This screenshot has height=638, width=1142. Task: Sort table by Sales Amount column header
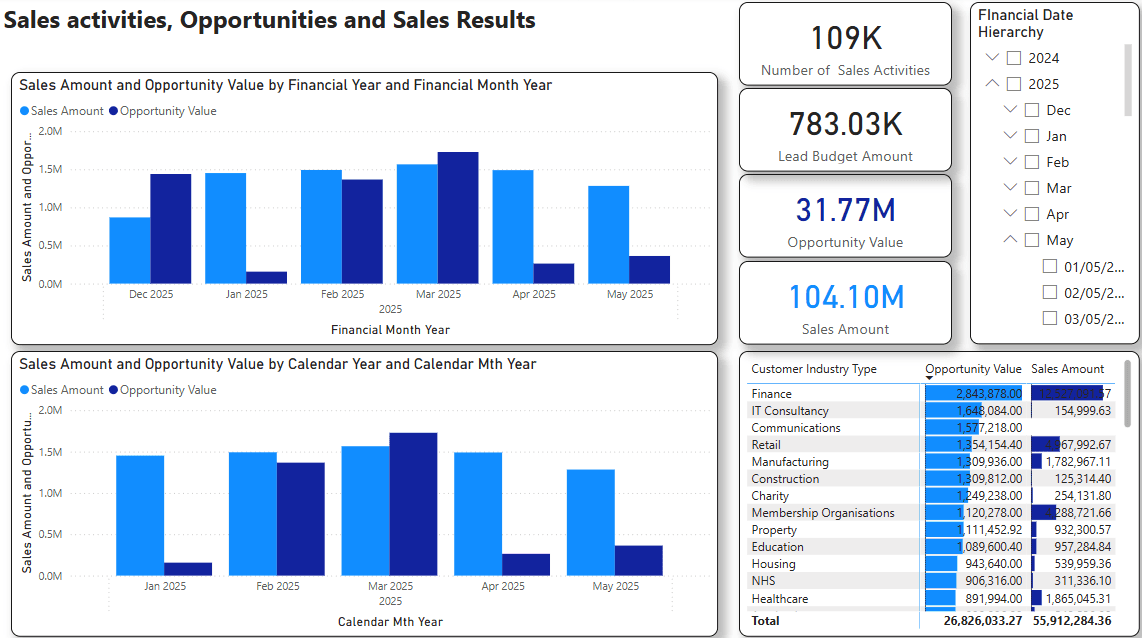pos(1067,369)
